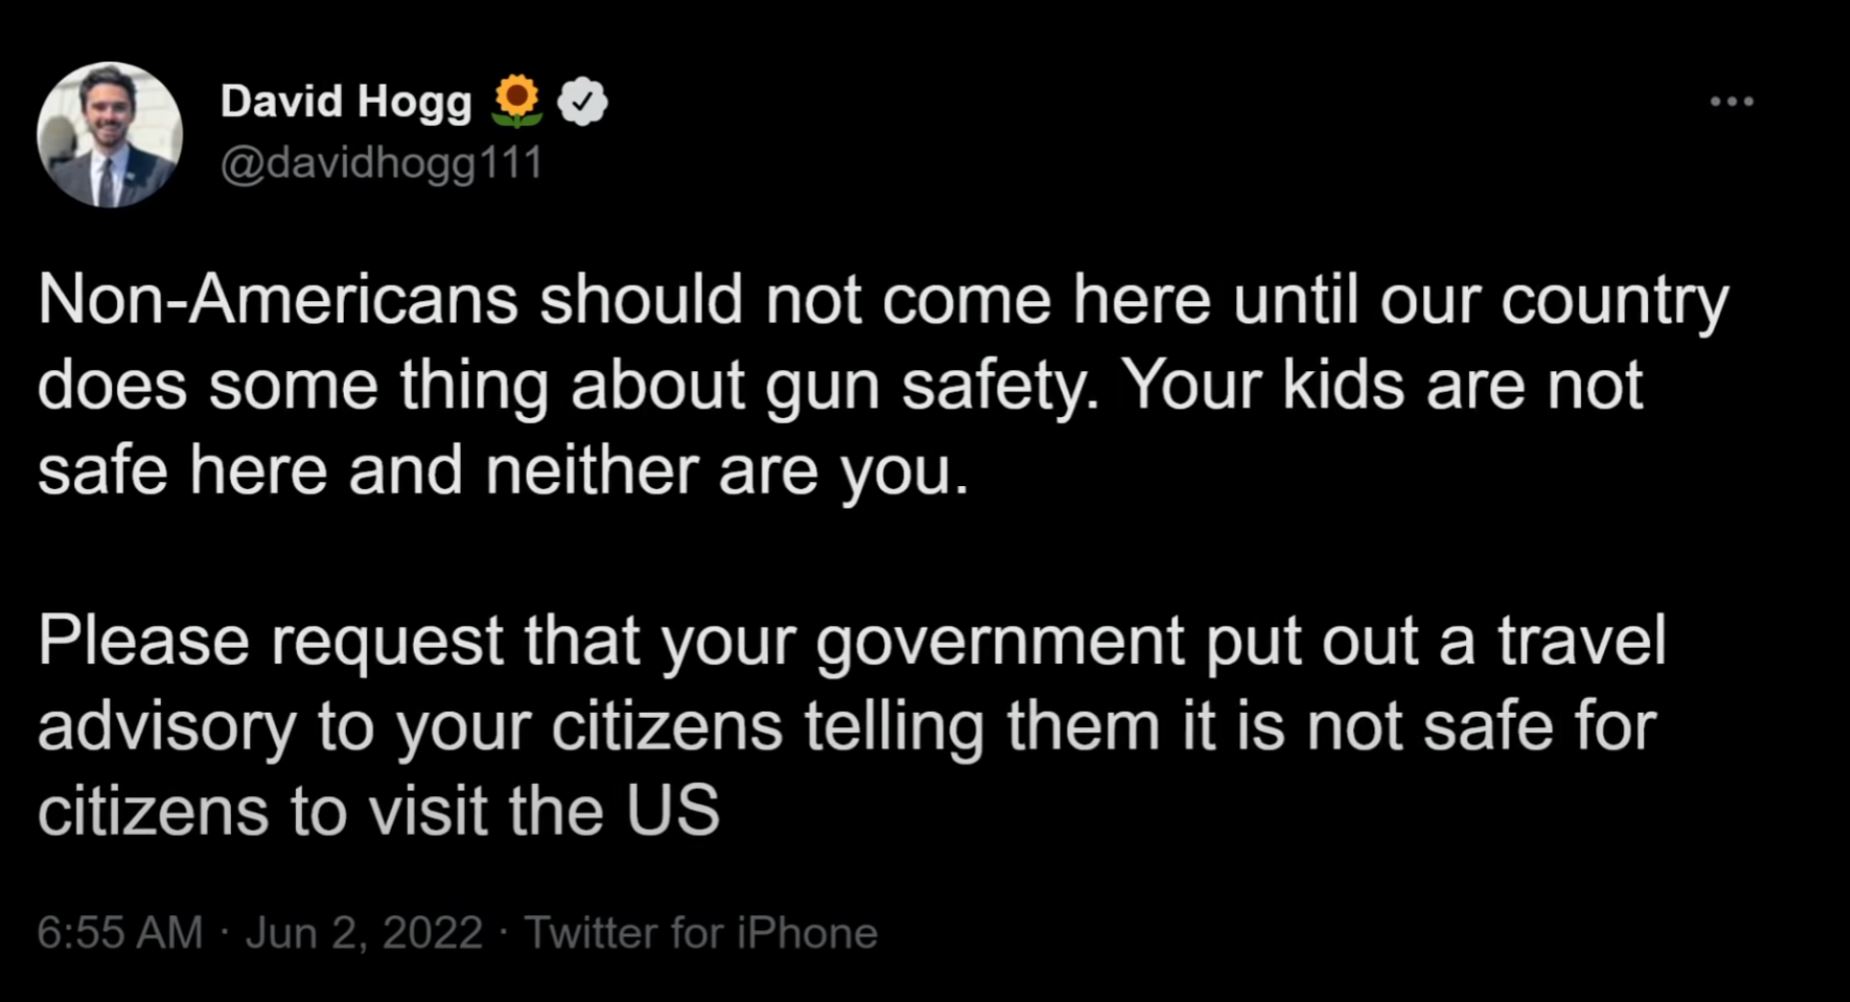Open David Hogg's profile picture
Screen dimensions: 1850x1002
tap(110, 135)
